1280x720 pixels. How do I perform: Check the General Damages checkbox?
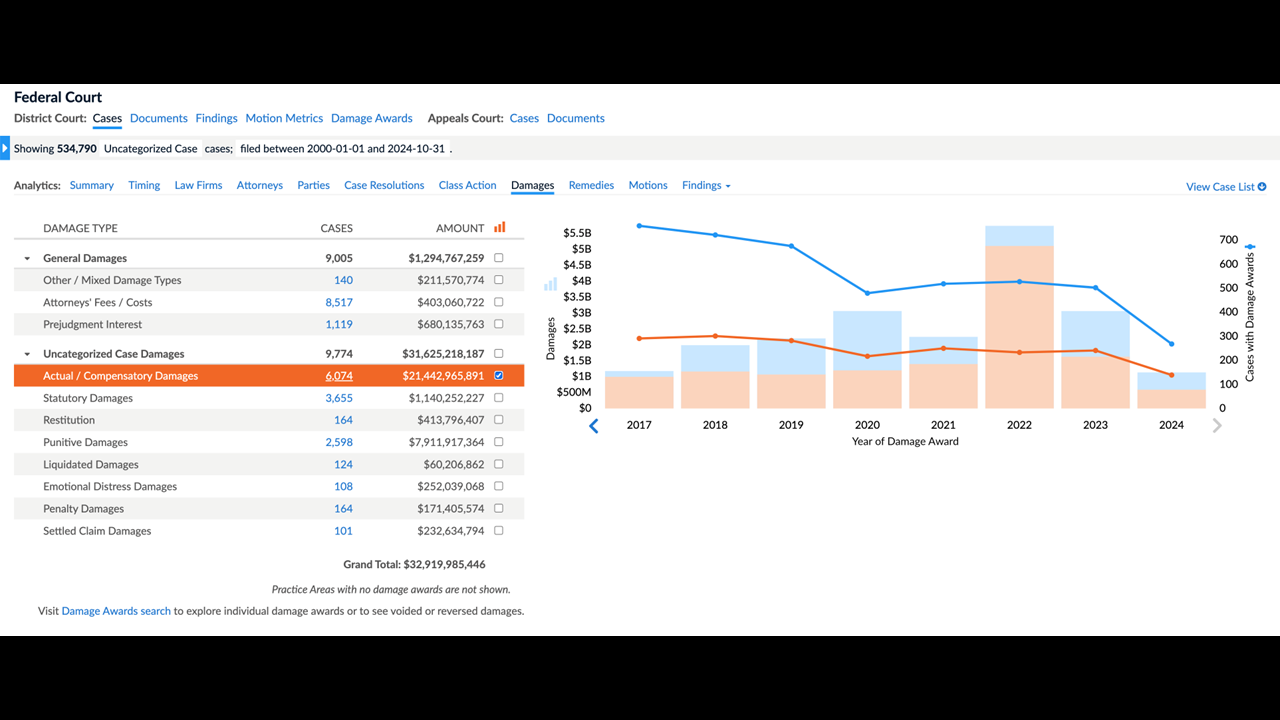point(499,258)
